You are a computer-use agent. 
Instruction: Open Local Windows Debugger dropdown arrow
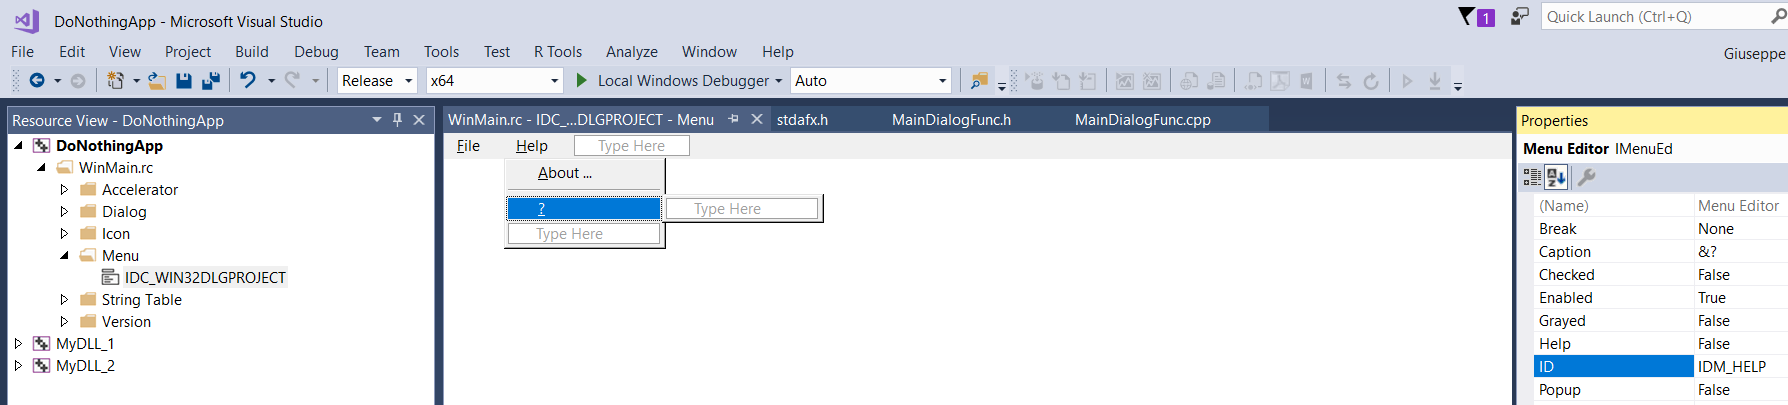[x=778, y=80]
